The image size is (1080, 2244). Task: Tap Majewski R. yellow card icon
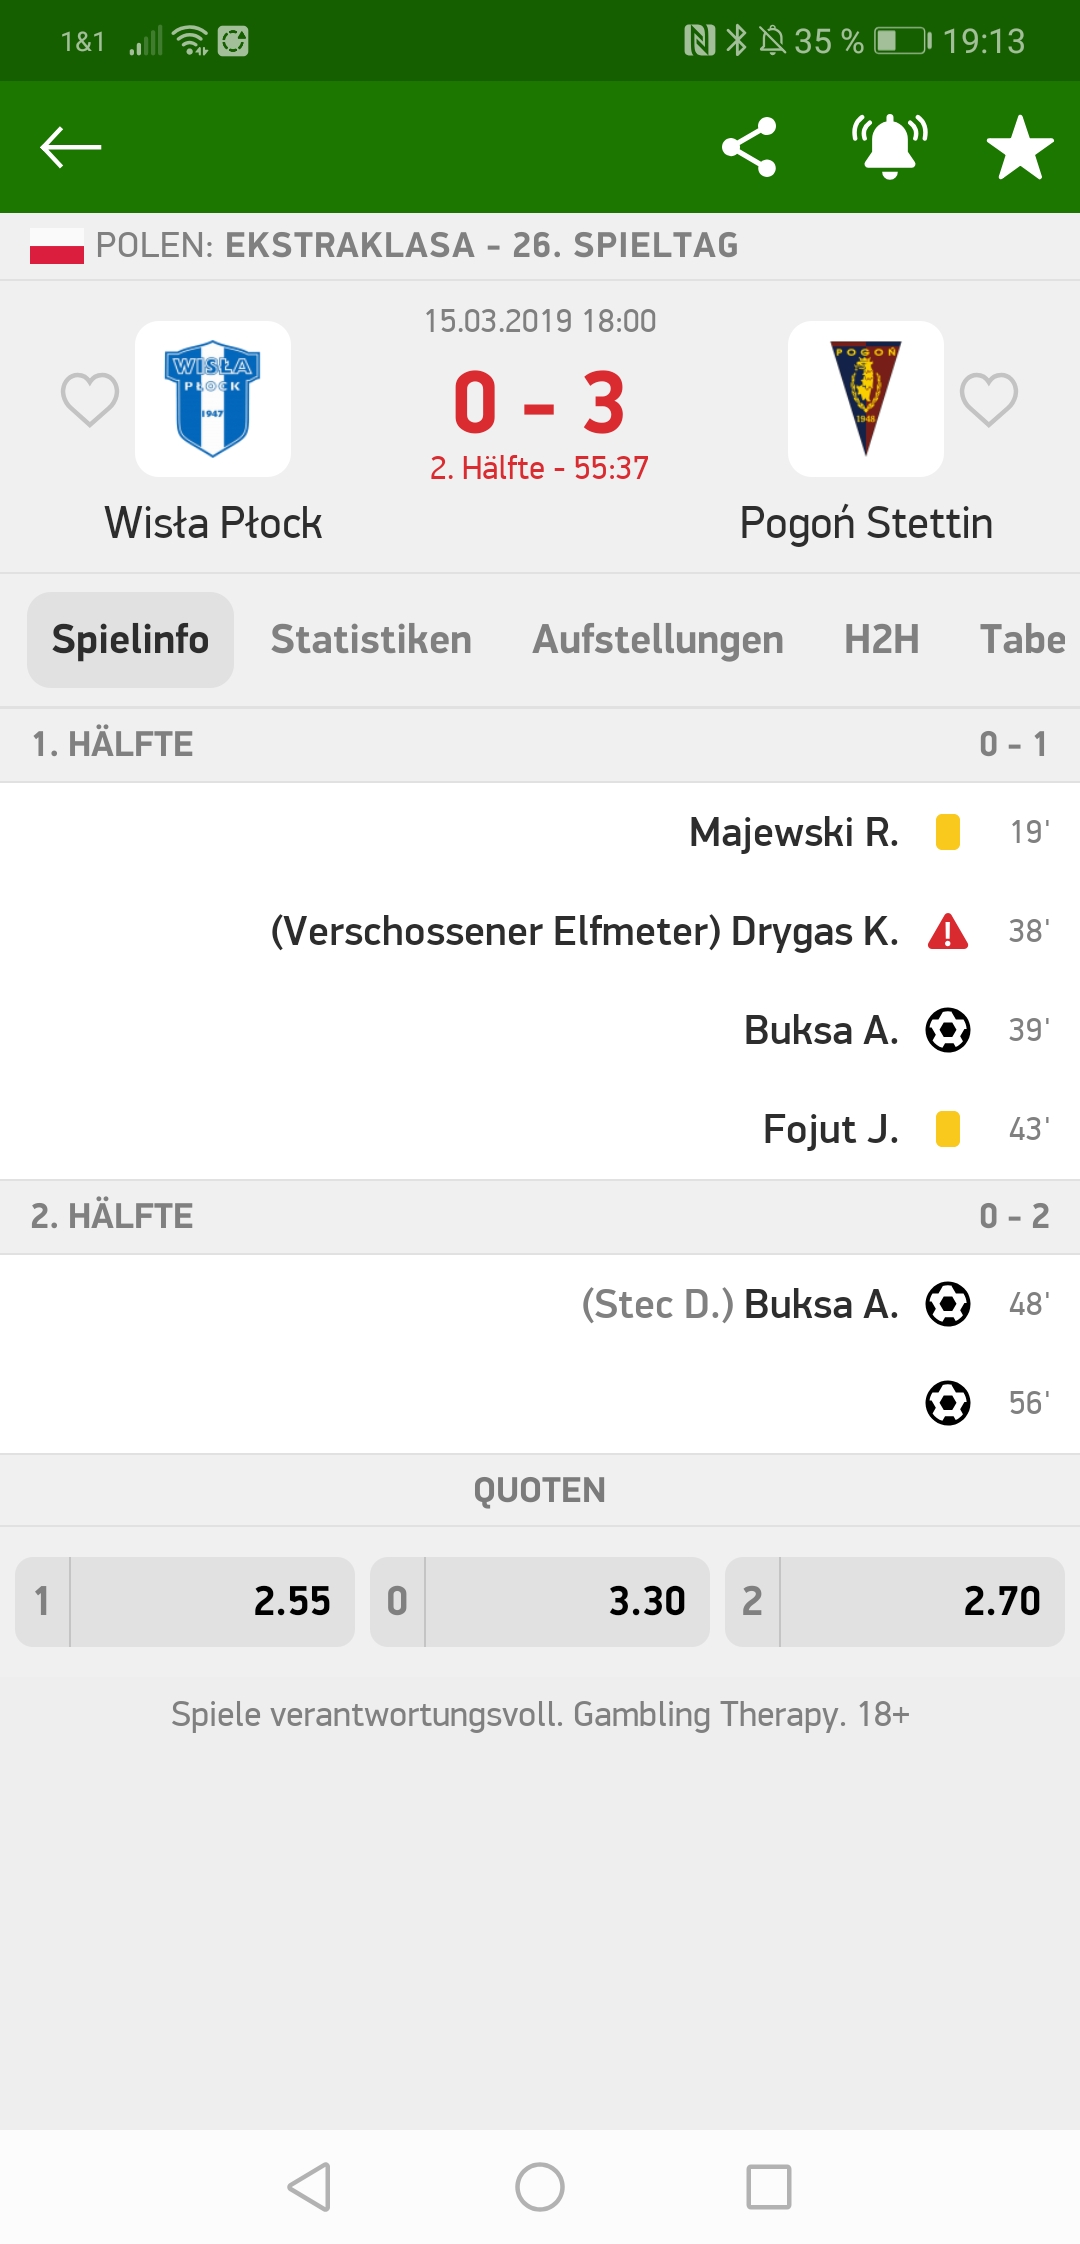point(948,832)
